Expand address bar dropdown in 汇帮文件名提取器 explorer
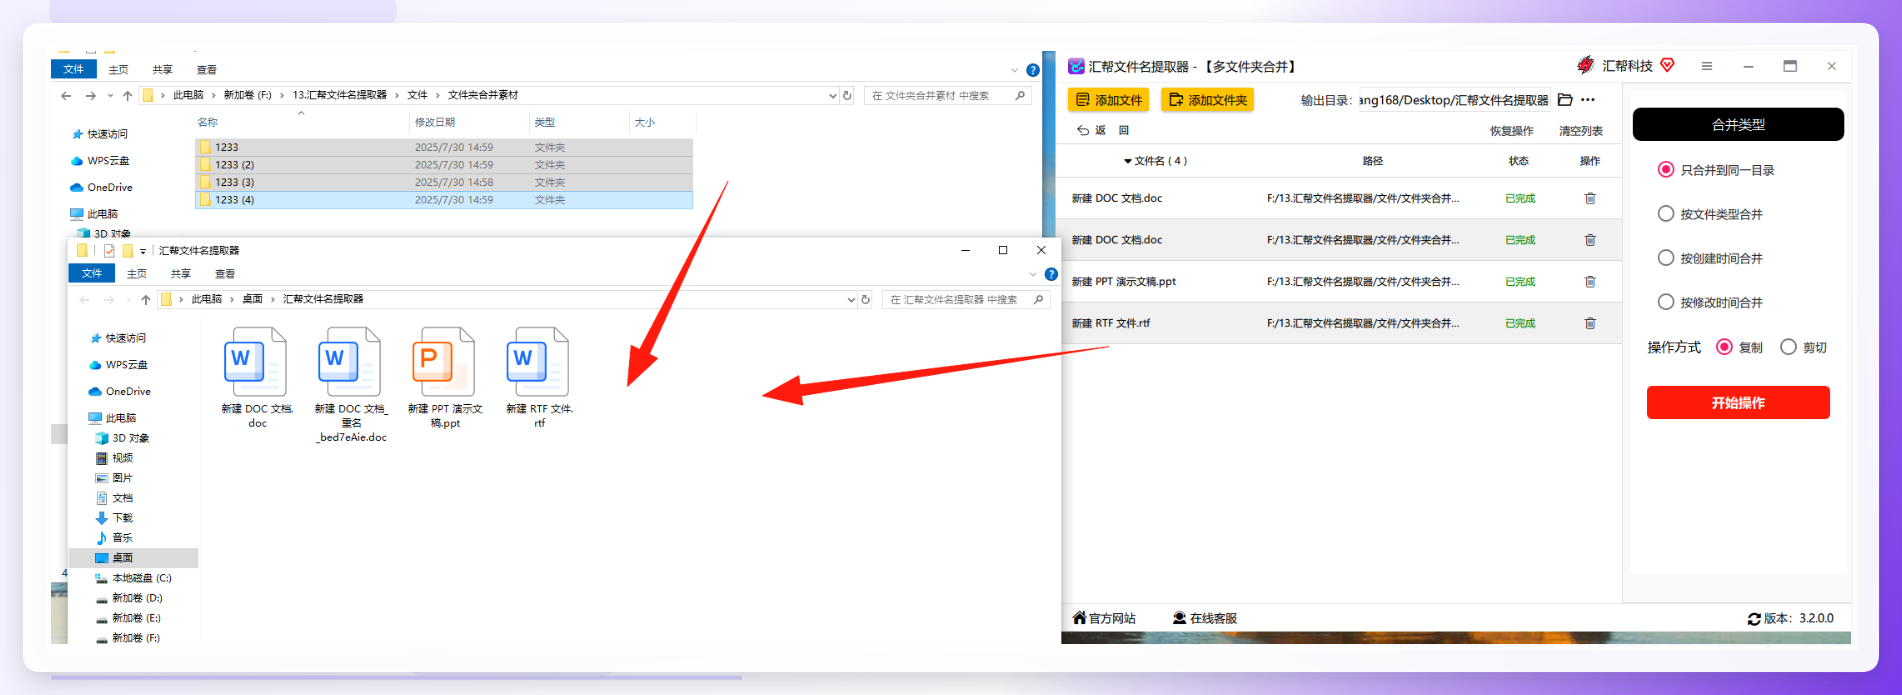Screen dimensions: 1902x695 click(851, 300)
